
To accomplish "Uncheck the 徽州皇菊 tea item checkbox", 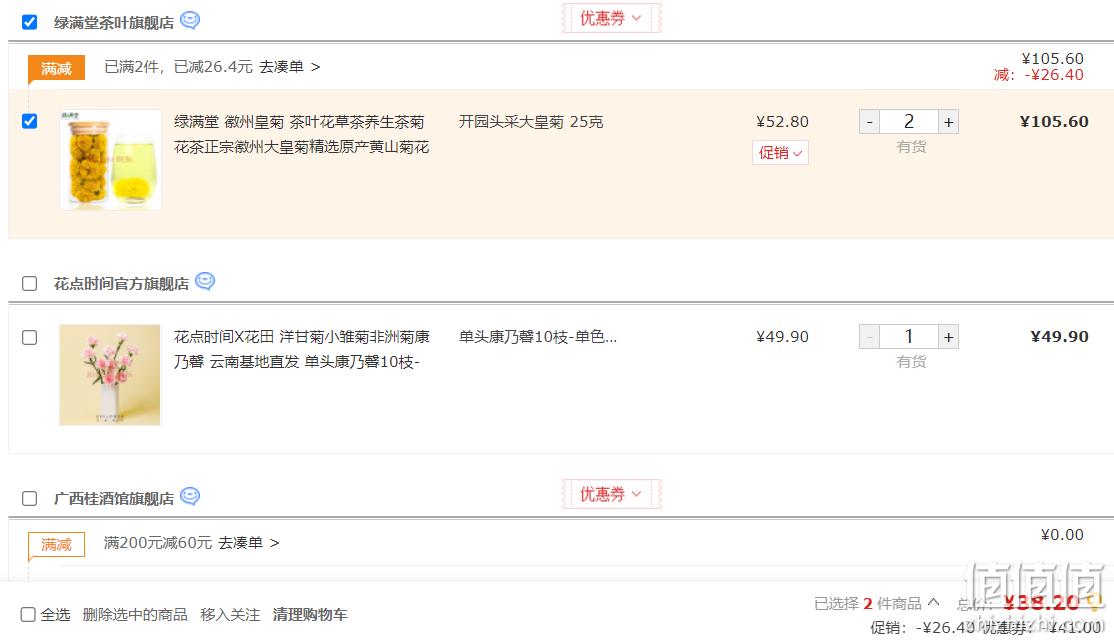I will (x=29, y=121).
